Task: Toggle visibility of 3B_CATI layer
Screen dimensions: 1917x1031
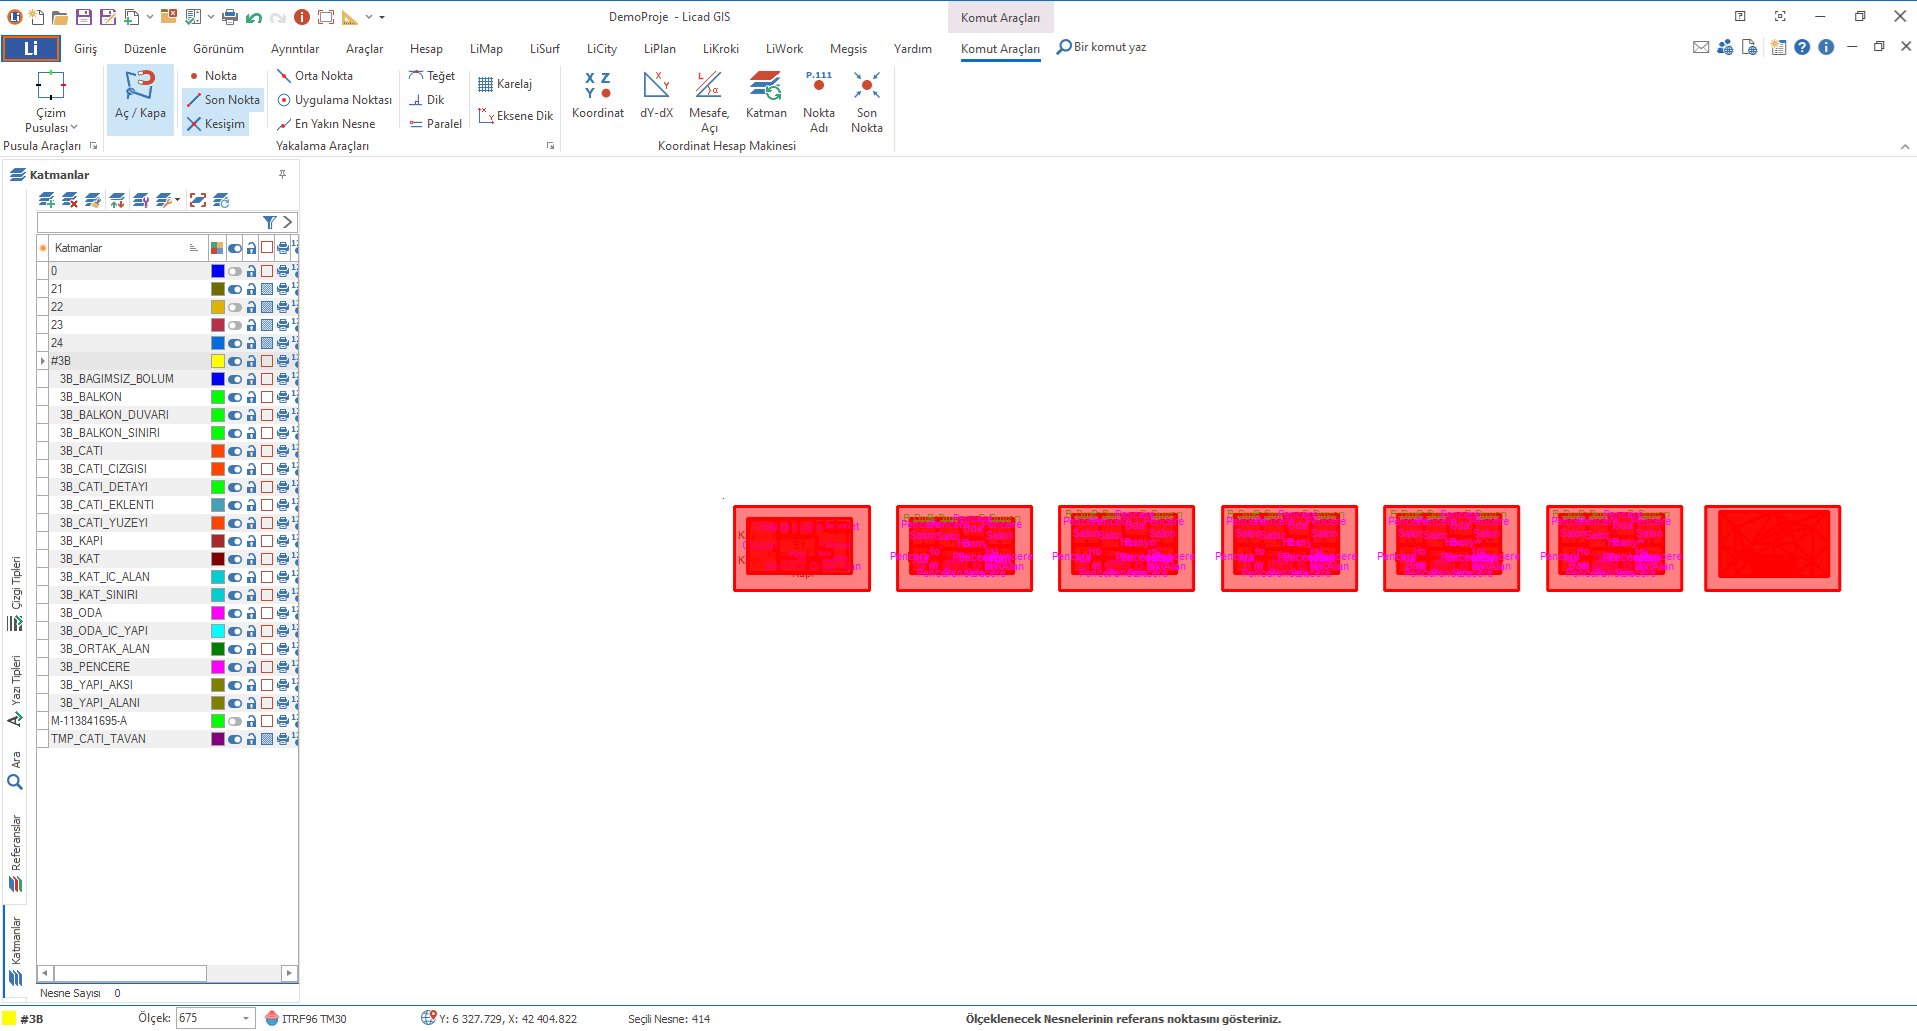Action: (x=235, y=451)
